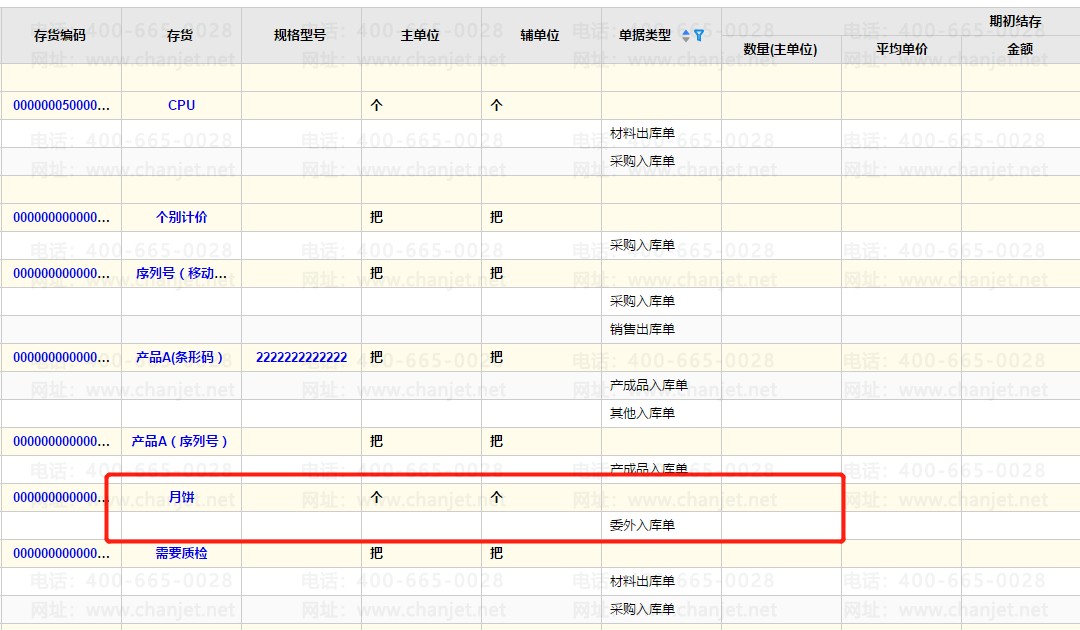This screenshot has height=630, width=1080.
Task: Open the 需要质检 inventory link
Action: coord(181,553)
